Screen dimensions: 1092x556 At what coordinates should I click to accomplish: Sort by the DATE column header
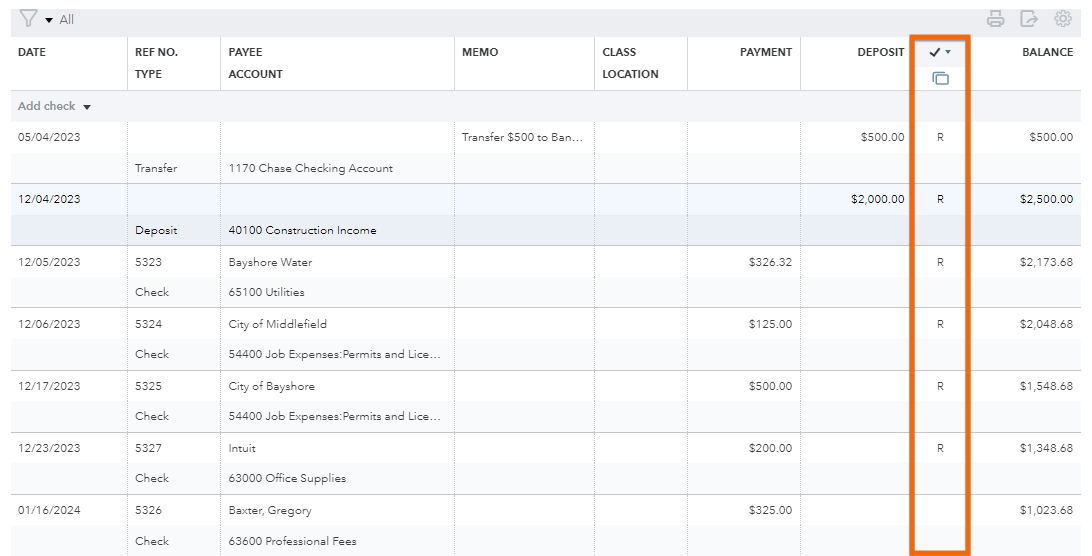32,52
